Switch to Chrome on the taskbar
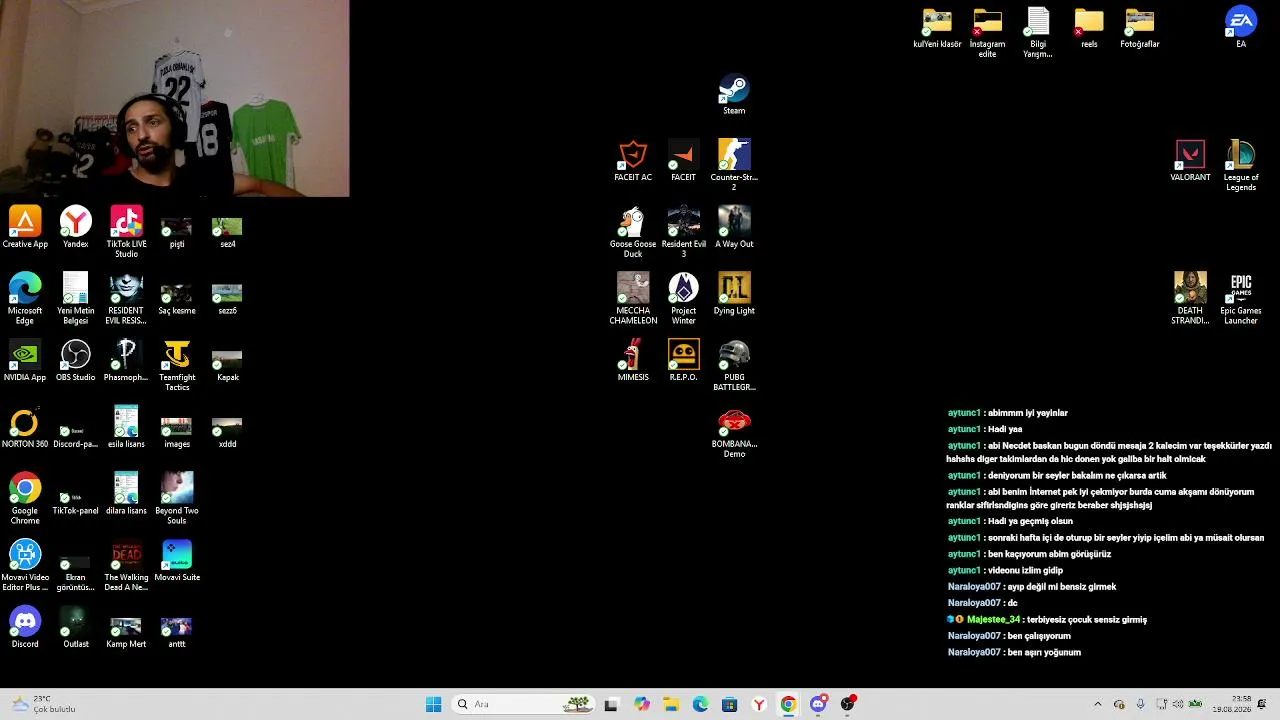Image resolution: width=1280 pixels, height=720 pixels. click(x=788, y=704)
